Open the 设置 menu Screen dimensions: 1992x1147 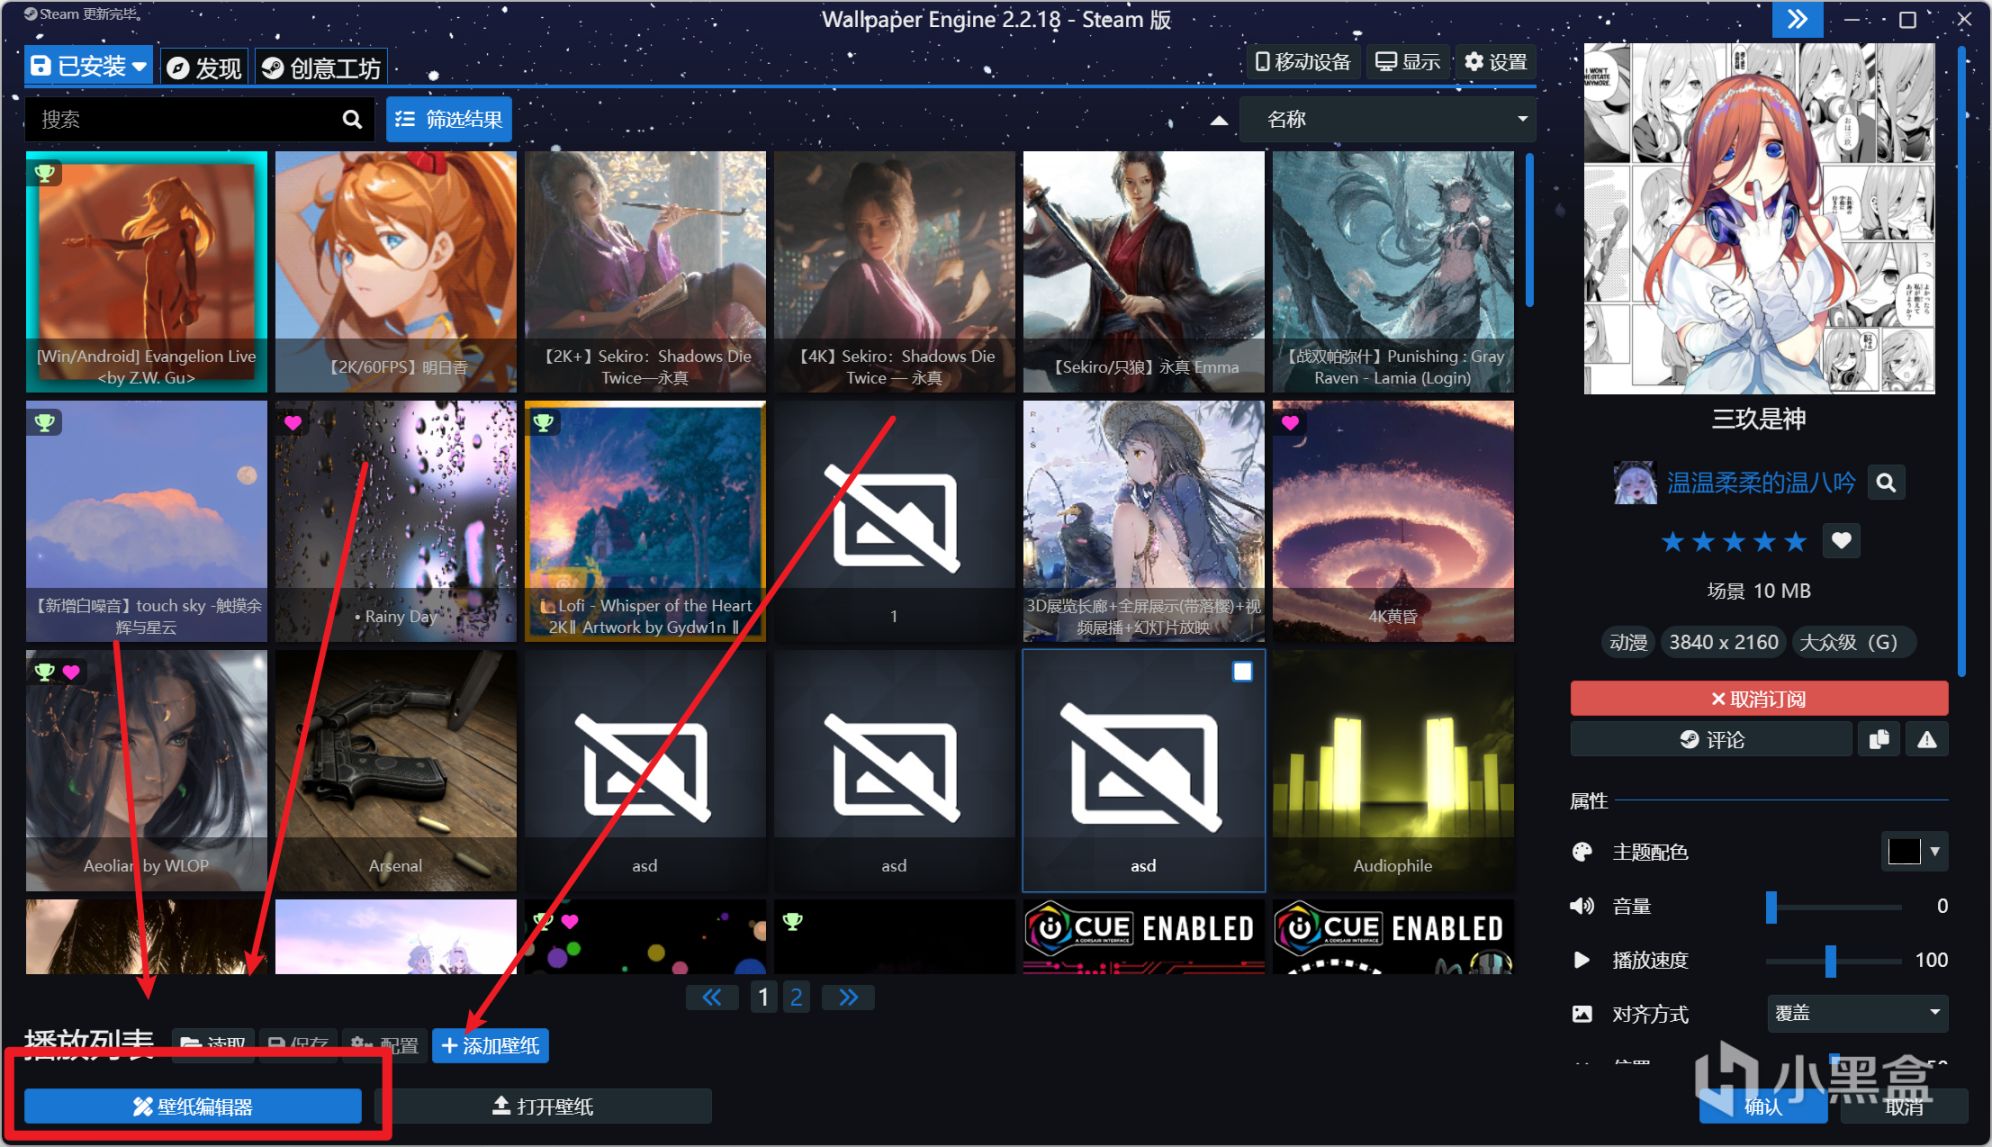click(x=1496, y=62)
